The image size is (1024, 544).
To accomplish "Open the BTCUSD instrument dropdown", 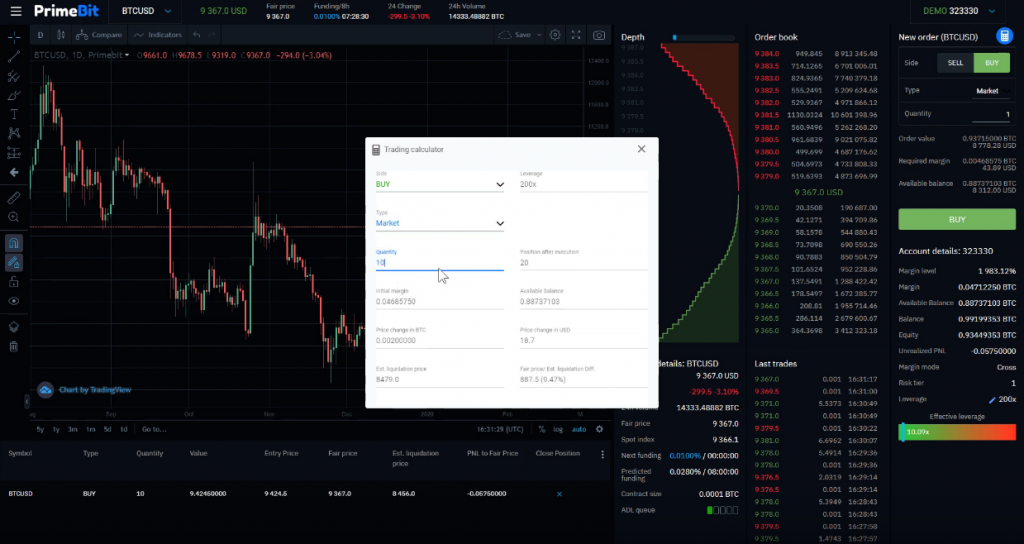I will pos(146,11).
